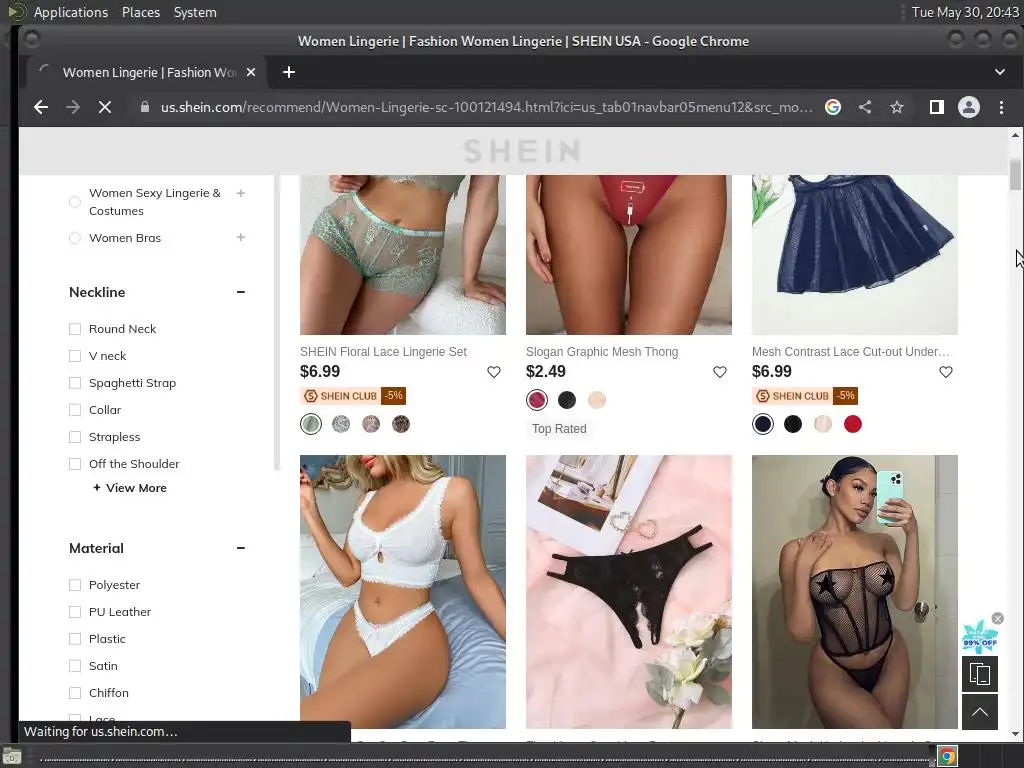Open the black cut-out panty product image
The width and height of the screenshot is (1024, 768).
pos(629,592)
